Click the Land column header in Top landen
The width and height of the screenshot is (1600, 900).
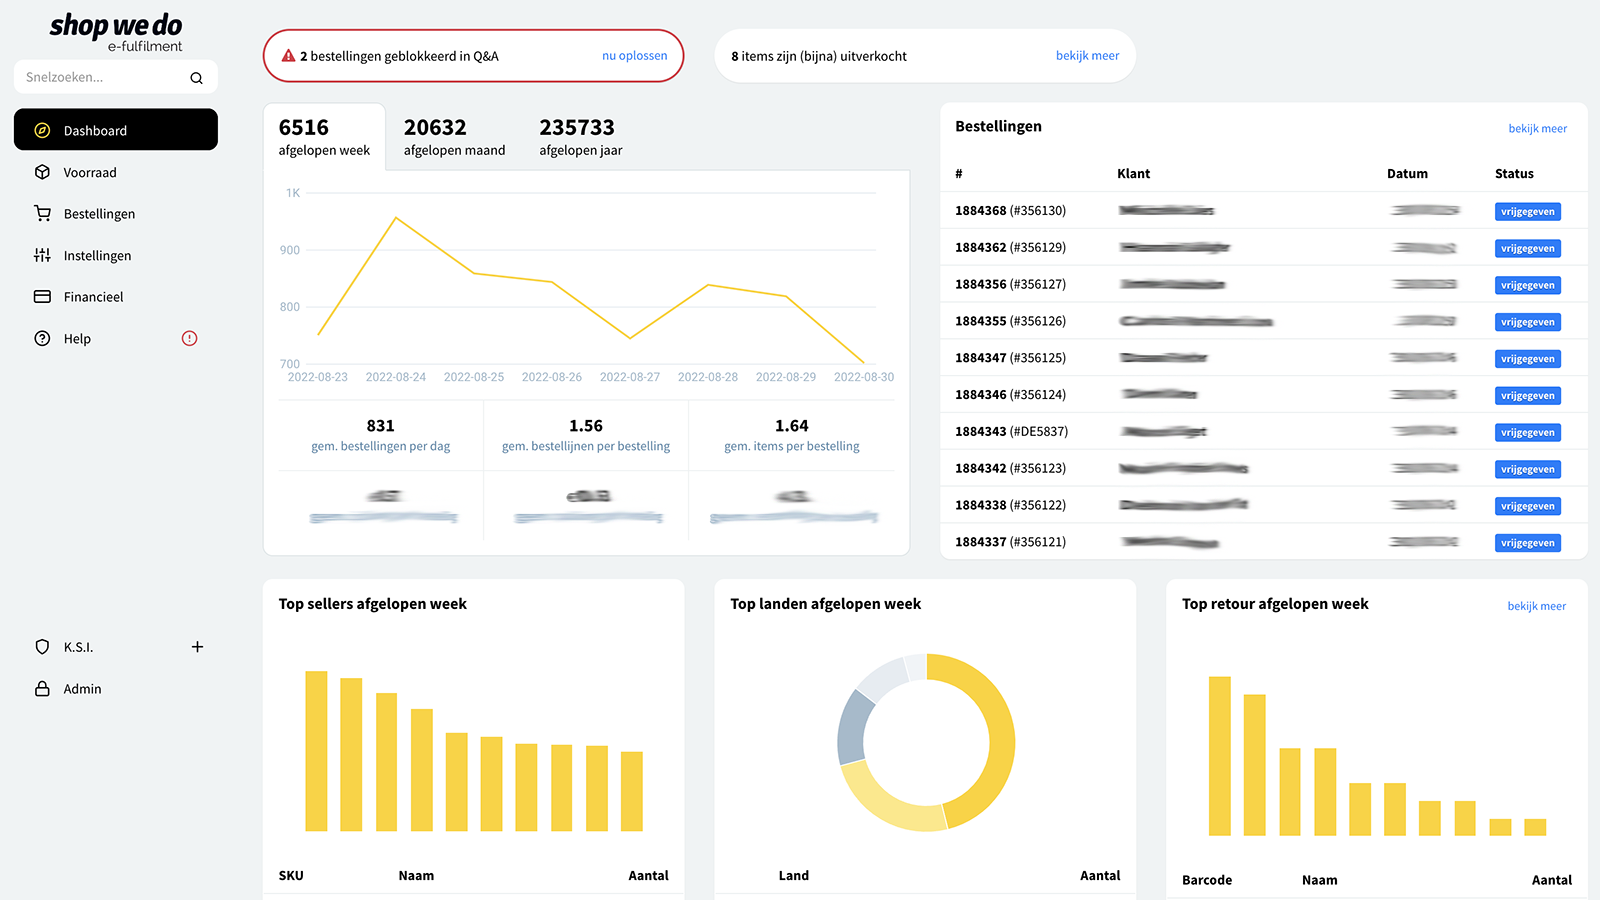(x=794, y=876)
